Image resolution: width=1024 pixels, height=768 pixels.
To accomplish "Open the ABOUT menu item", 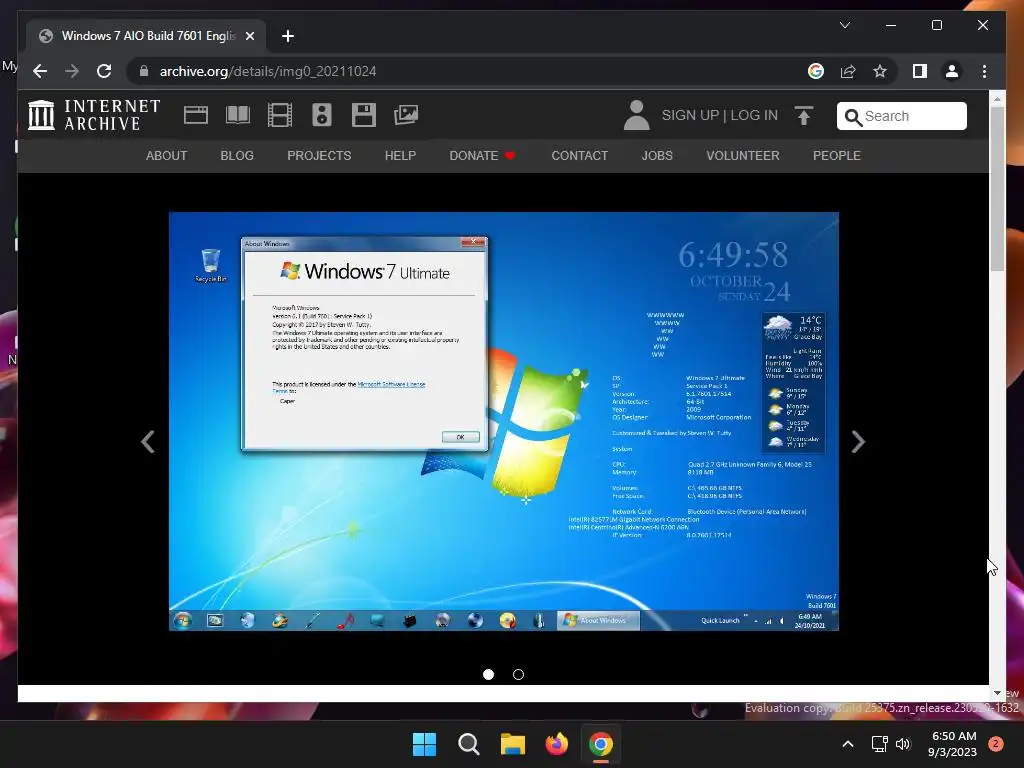I will [x=167, y=155].
